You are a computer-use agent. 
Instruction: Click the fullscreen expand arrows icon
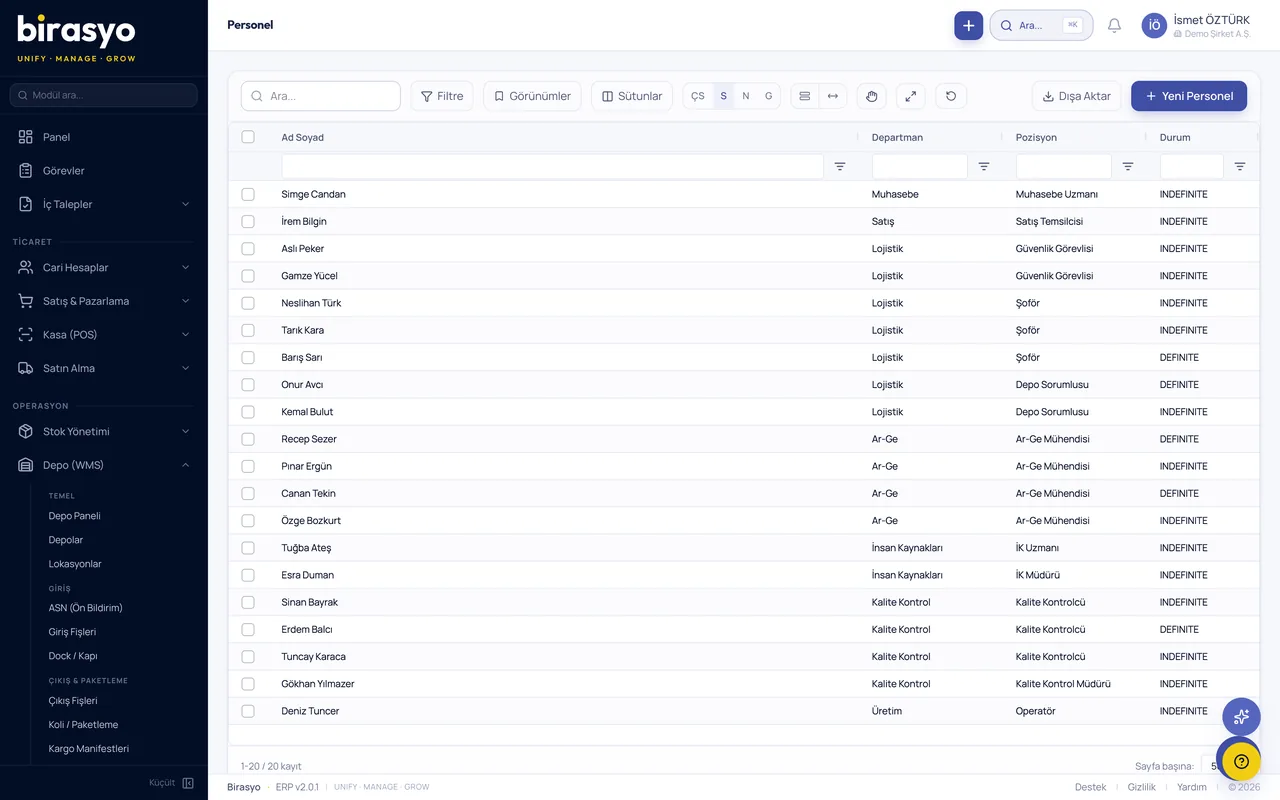[910, 96]
